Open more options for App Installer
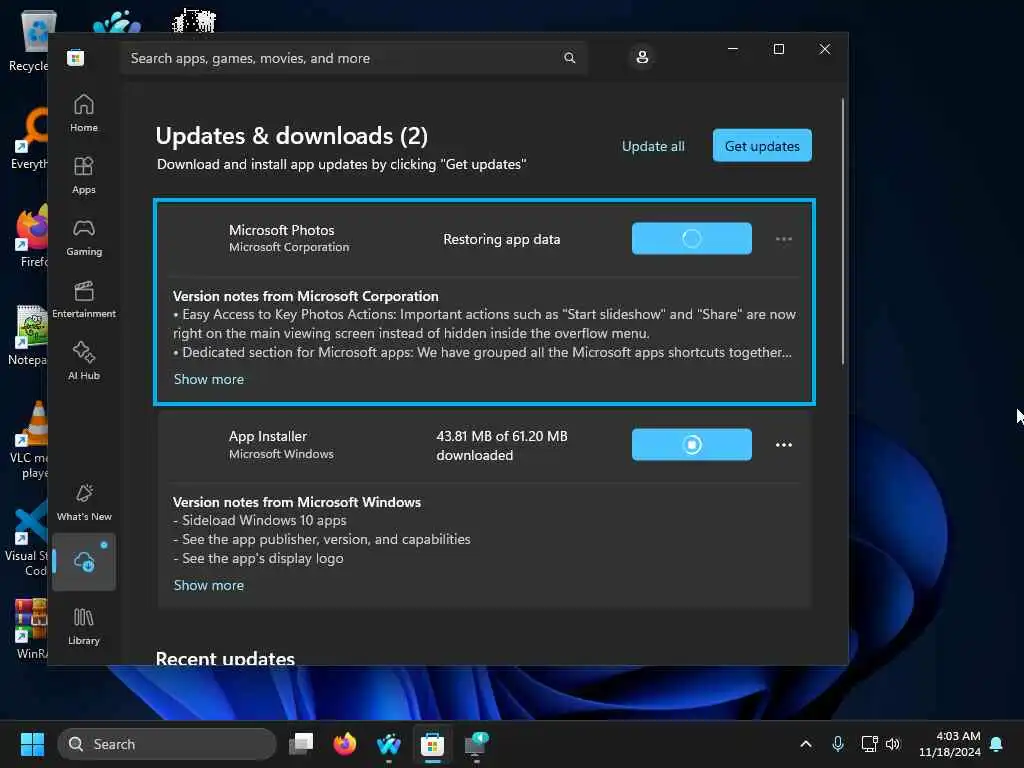The image size is (1024, 768). point(784,445)
